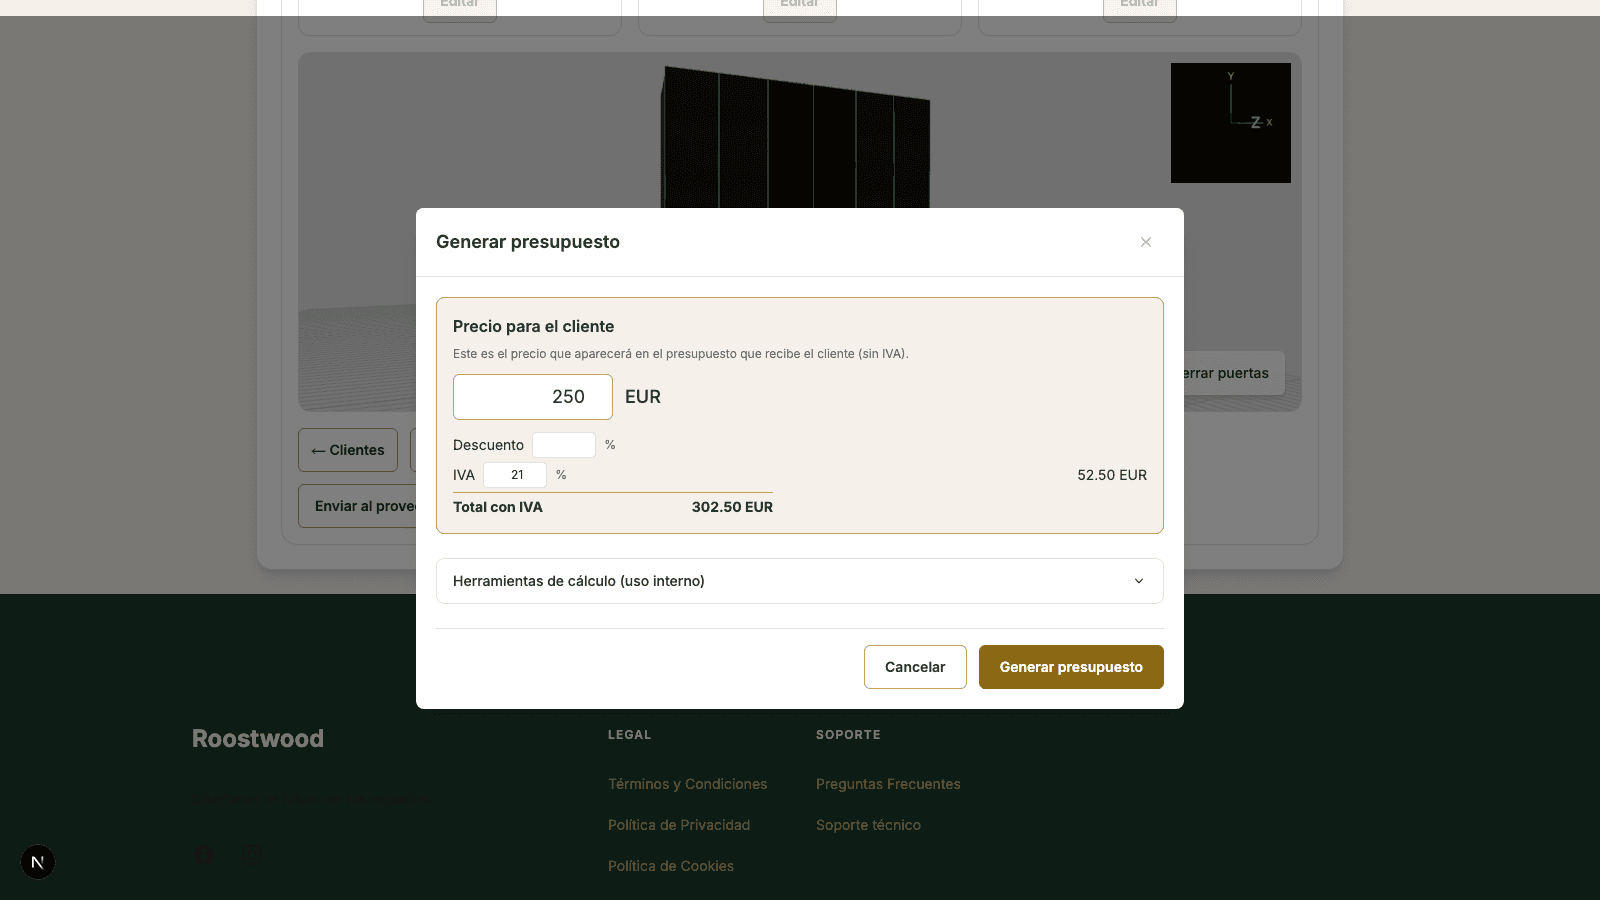Screen dimensions: 1600x900
Task: Click the Enviar al proveedor button
Action: (358, 506)
